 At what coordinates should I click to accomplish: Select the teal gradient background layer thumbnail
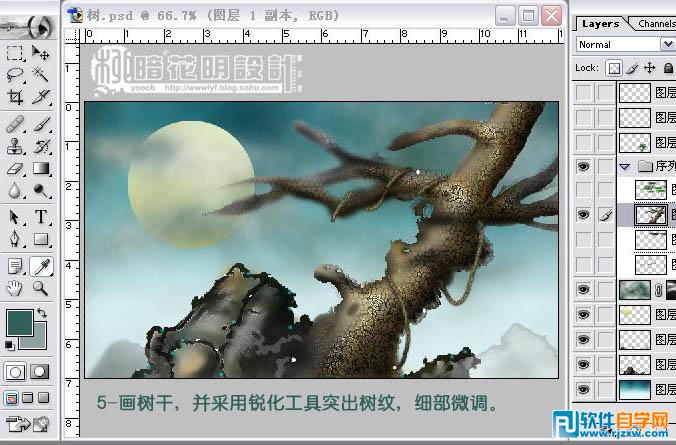coord(635,390)
